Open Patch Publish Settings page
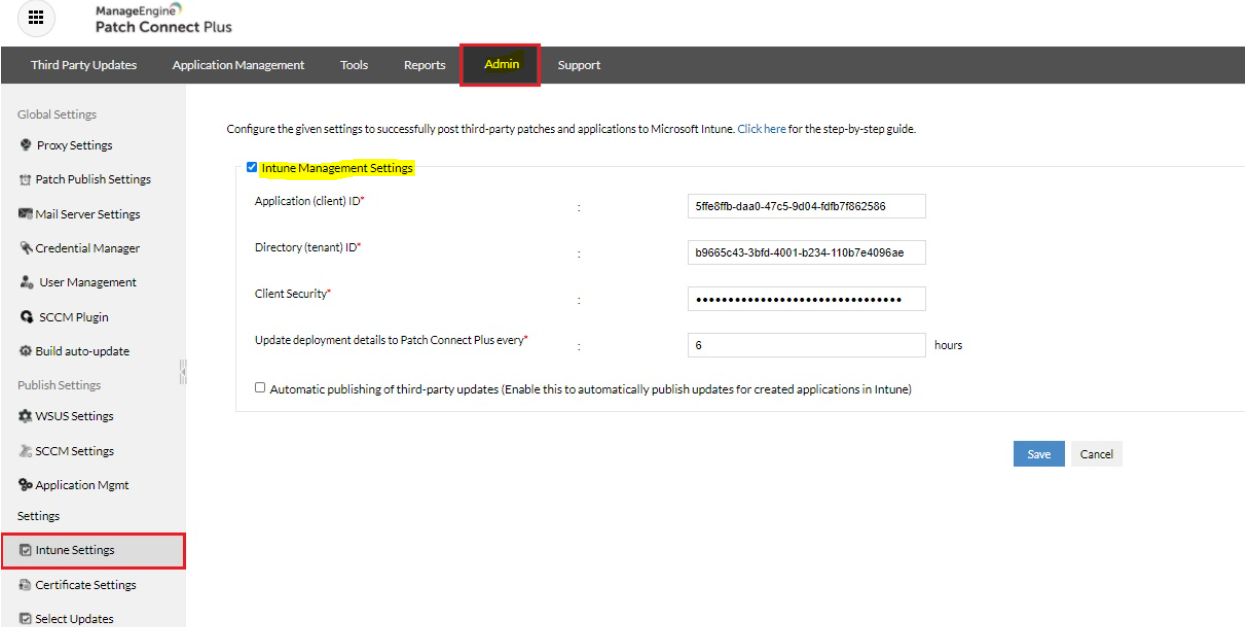Image resolution: width=1245 pixels, height=627 pixels. tap(93, 180)
